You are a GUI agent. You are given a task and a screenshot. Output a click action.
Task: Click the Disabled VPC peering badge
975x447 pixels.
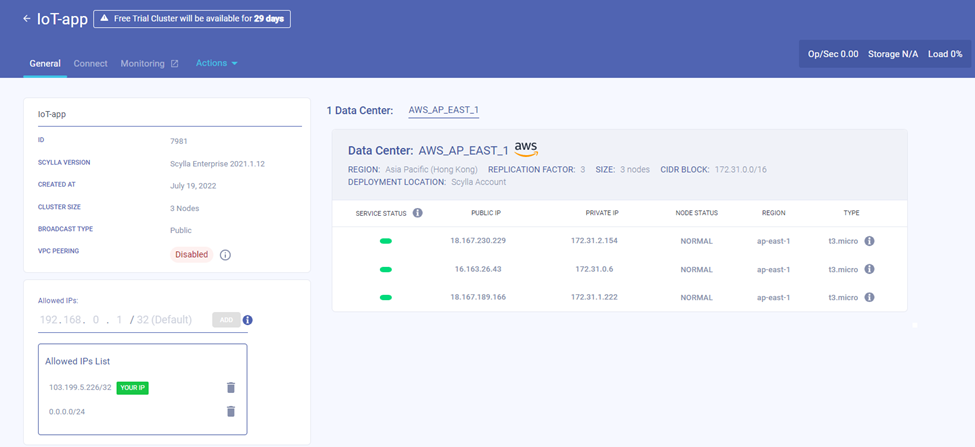pyautogui.click(x=192, y=254)
